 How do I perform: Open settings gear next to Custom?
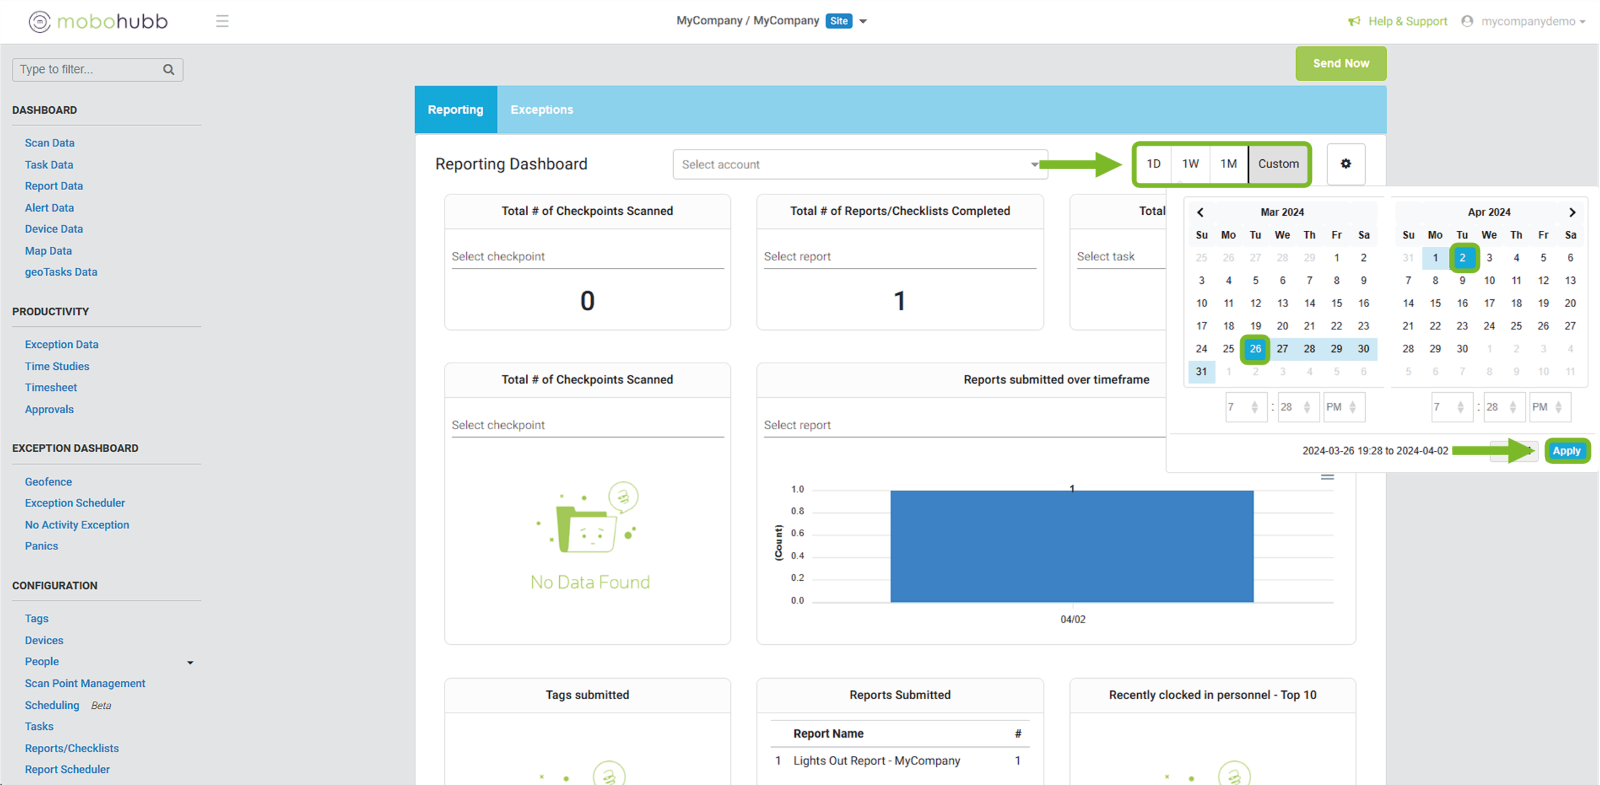[1345, 164]
